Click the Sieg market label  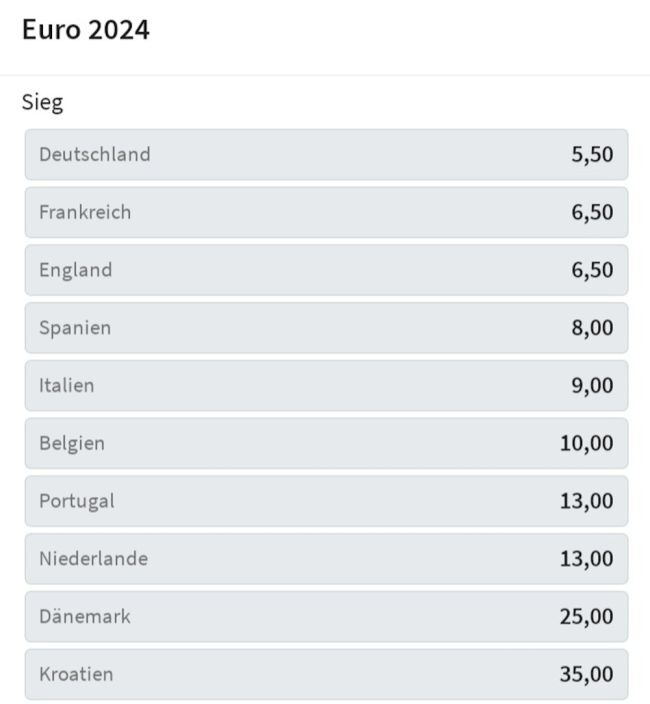coord(42,102)
